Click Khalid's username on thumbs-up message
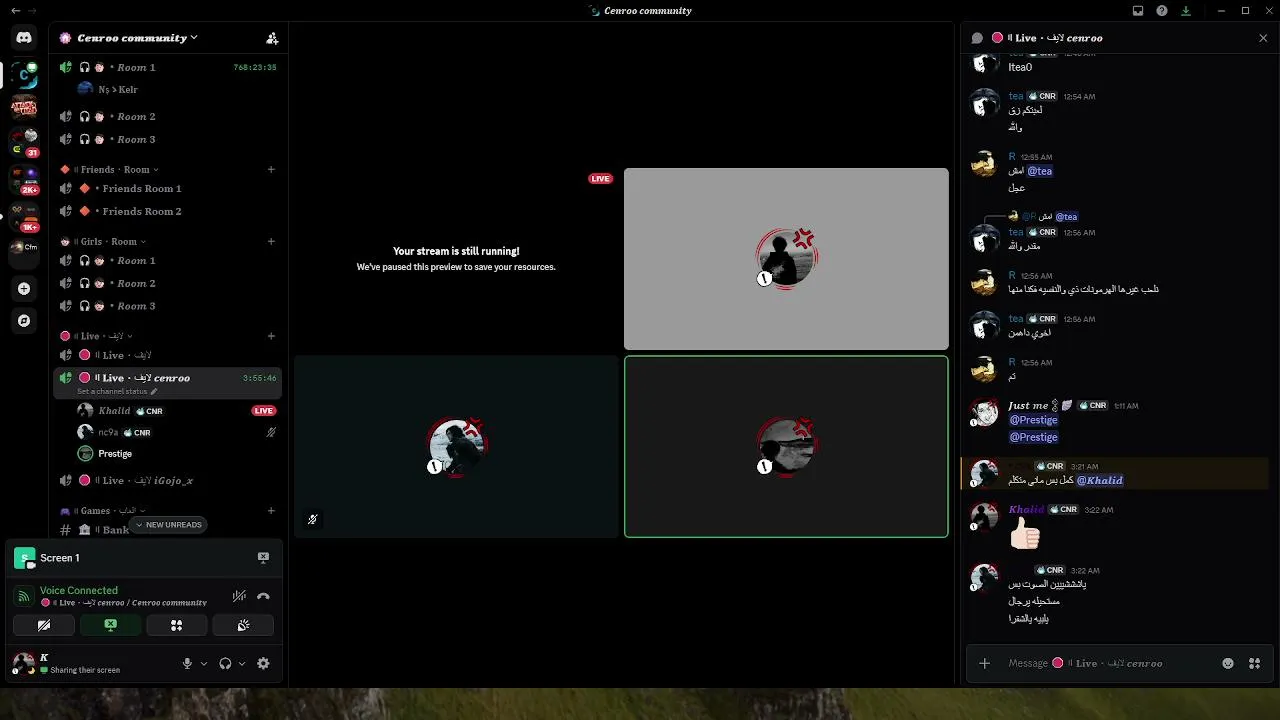The image size is (1280, 720). pyautogui.click(x=1026, y=509)
